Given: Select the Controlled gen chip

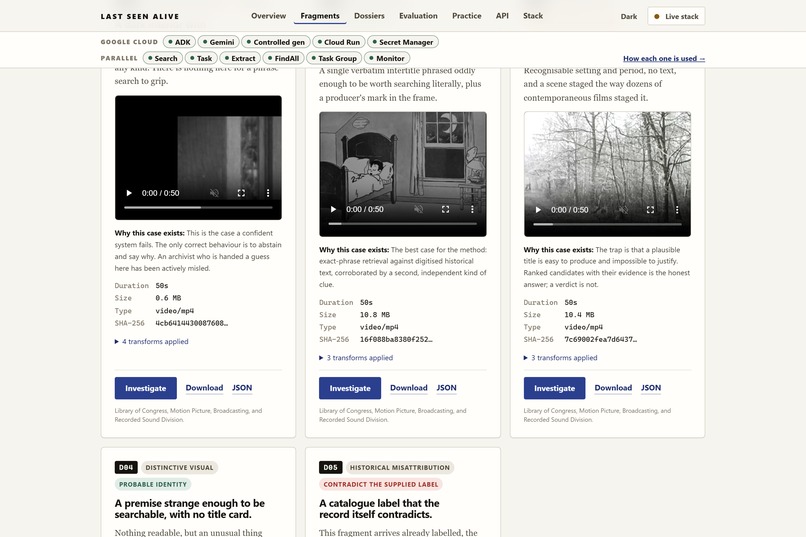Looking at the screenshot, I should click(x=276, y=42).
